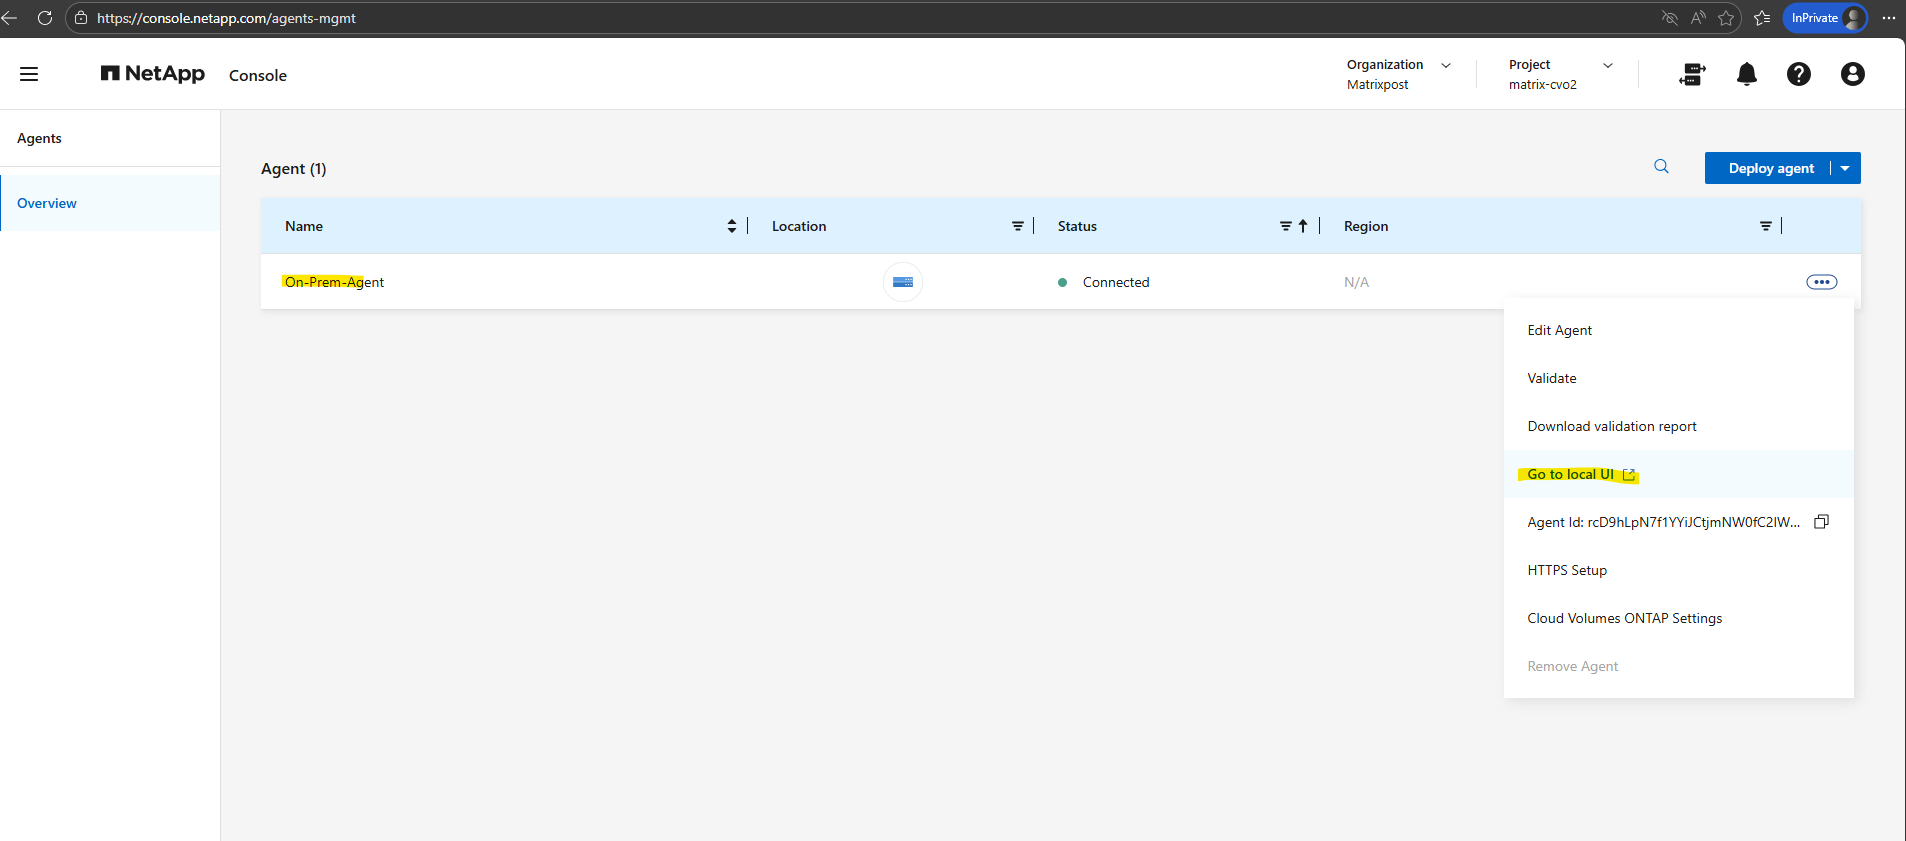1906x841 pixels.
Task: Open the hamburger navigation menu
Action: click(29, 74)
